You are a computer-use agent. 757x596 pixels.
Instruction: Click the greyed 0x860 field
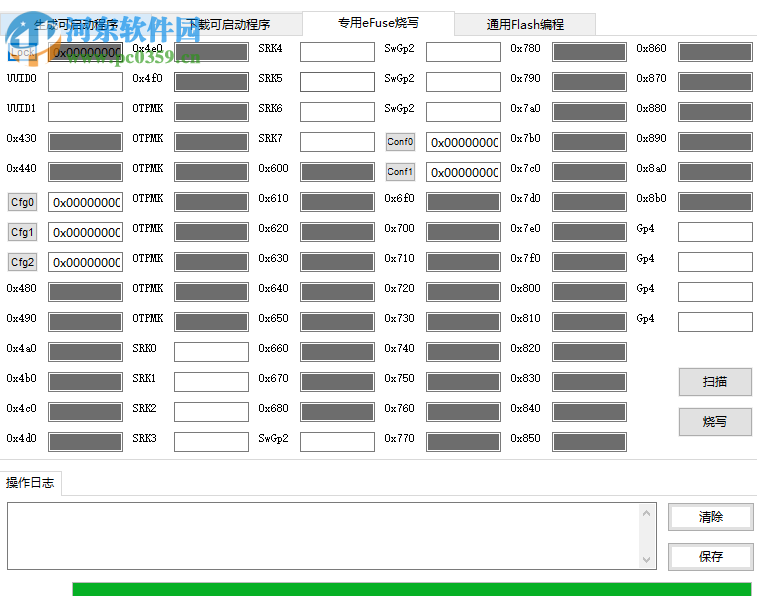715,52
